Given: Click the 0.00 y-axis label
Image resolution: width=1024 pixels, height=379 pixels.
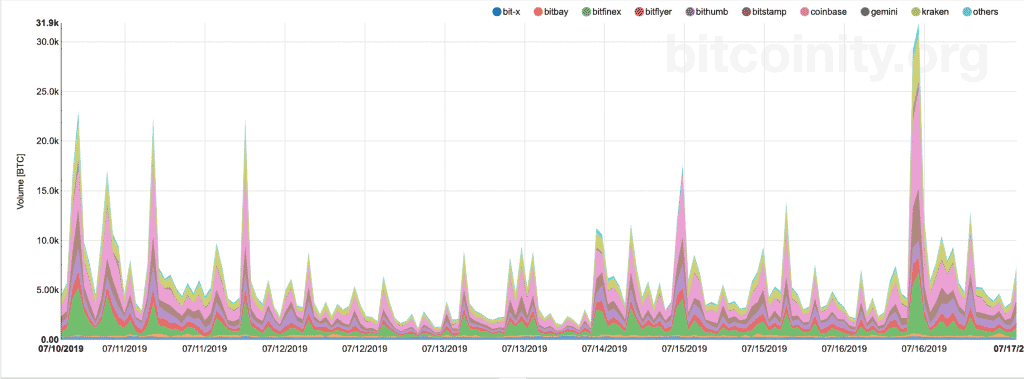Looking at the screenshot, I should coord(50,340).
